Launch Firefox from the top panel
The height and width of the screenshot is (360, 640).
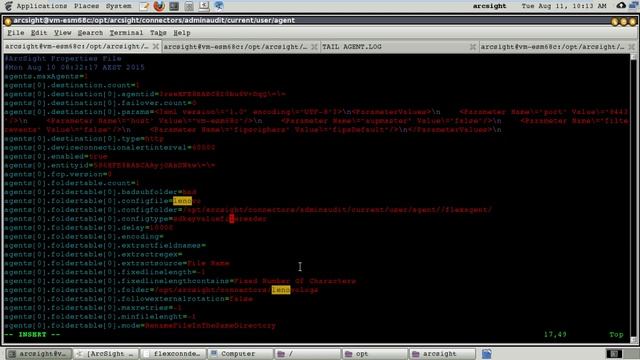coord(159,6)
